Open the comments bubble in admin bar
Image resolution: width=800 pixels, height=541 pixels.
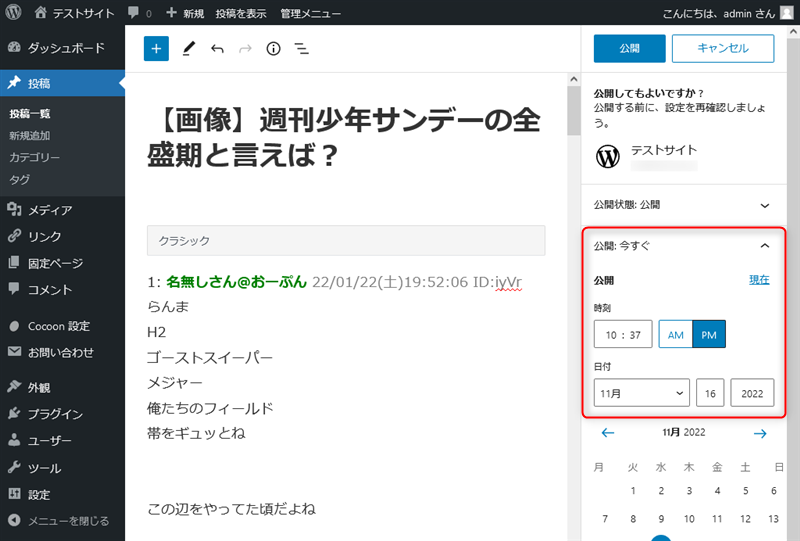(139, 13)
